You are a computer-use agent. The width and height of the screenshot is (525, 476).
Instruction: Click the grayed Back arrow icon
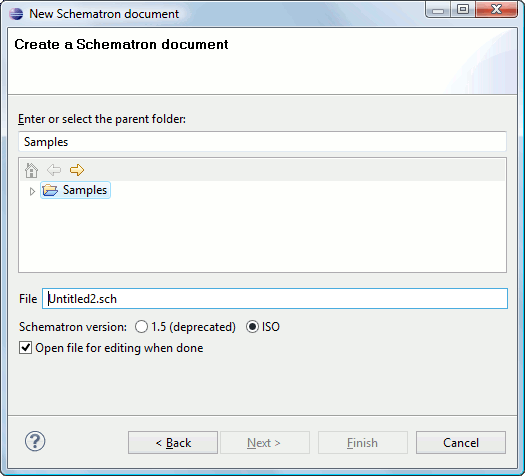54,170
